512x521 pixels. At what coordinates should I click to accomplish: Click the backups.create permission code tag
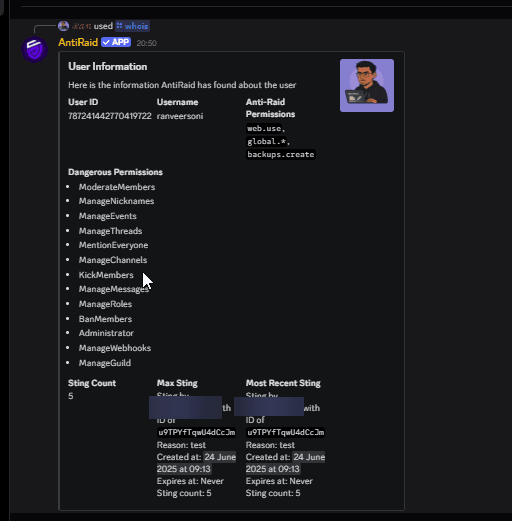tap(281, 154)
